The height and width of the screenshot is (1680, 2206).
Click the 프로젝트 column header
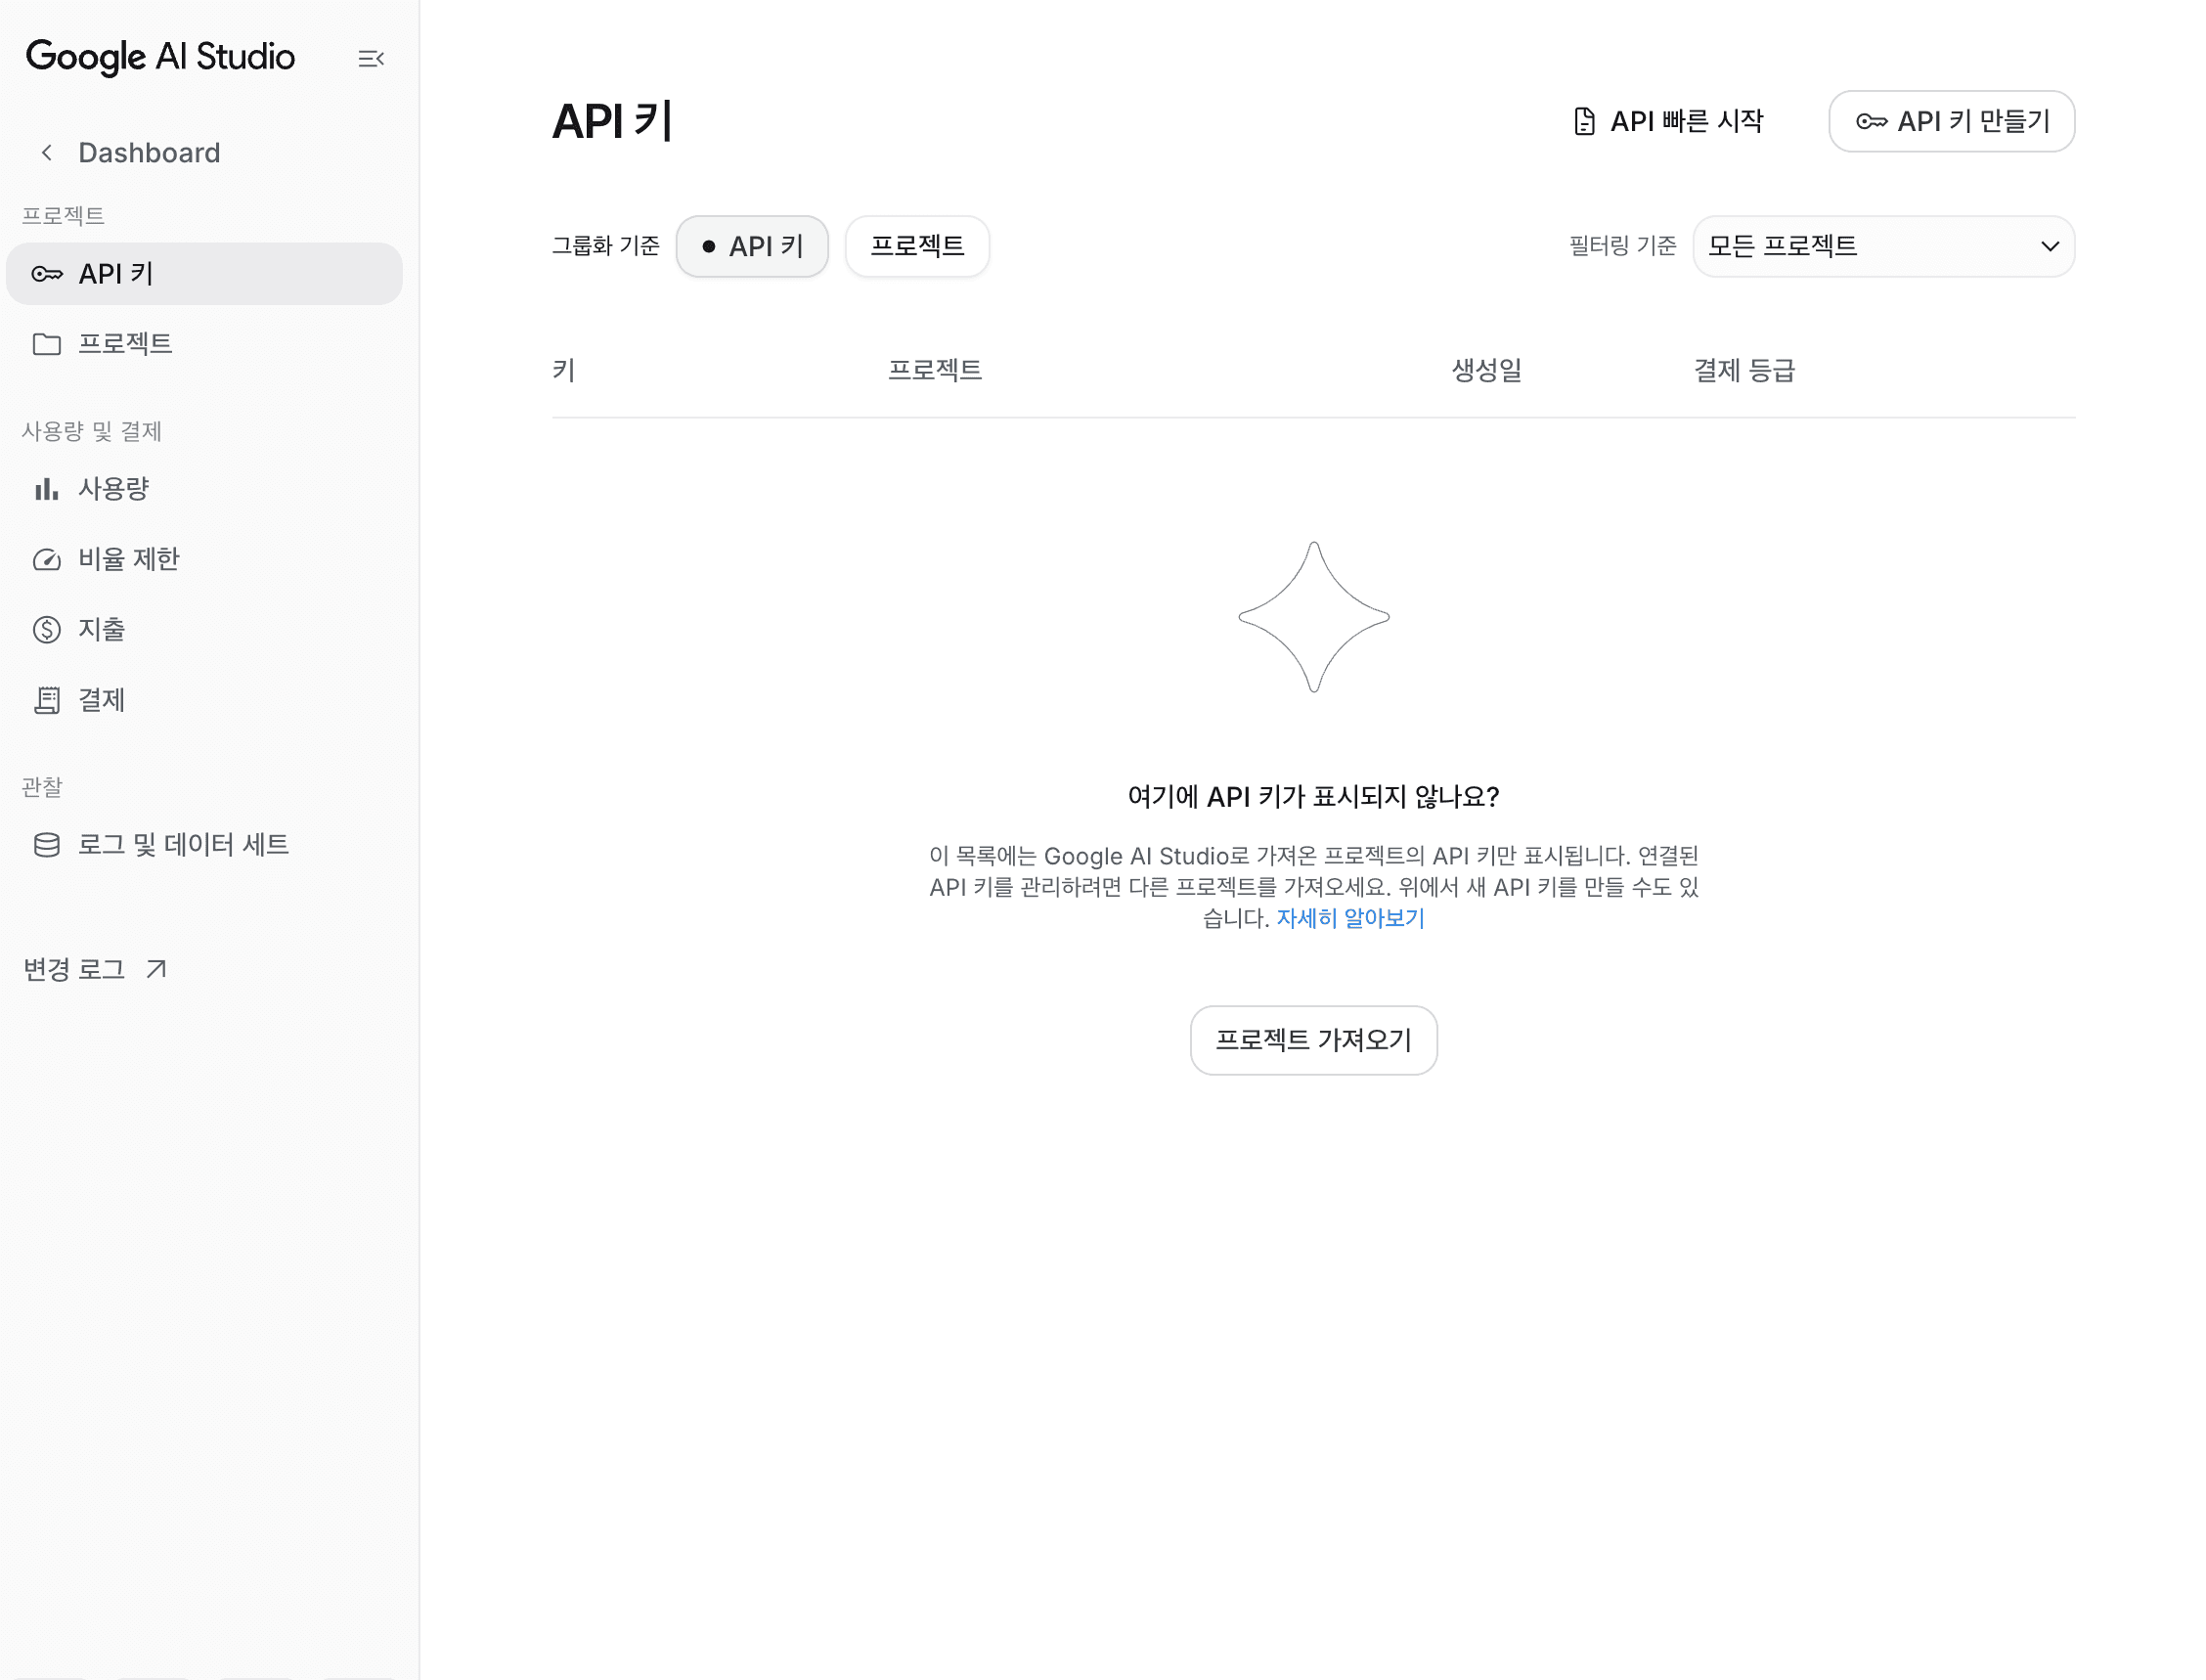tap(935, 370)
